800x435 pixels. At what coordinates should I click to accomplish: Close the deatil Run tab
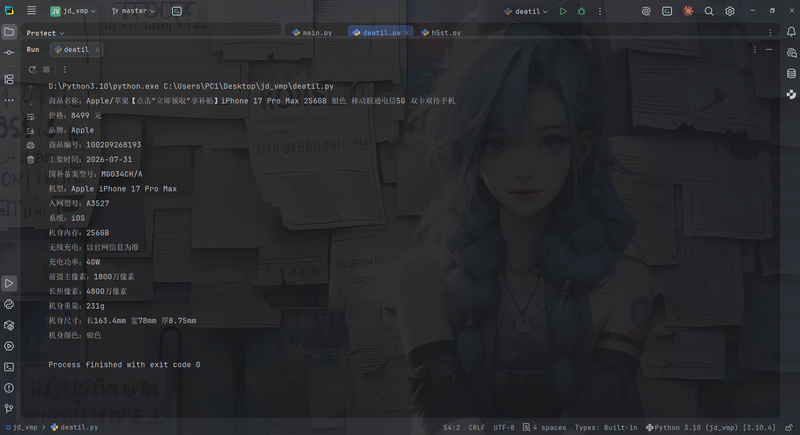(97, 49)
